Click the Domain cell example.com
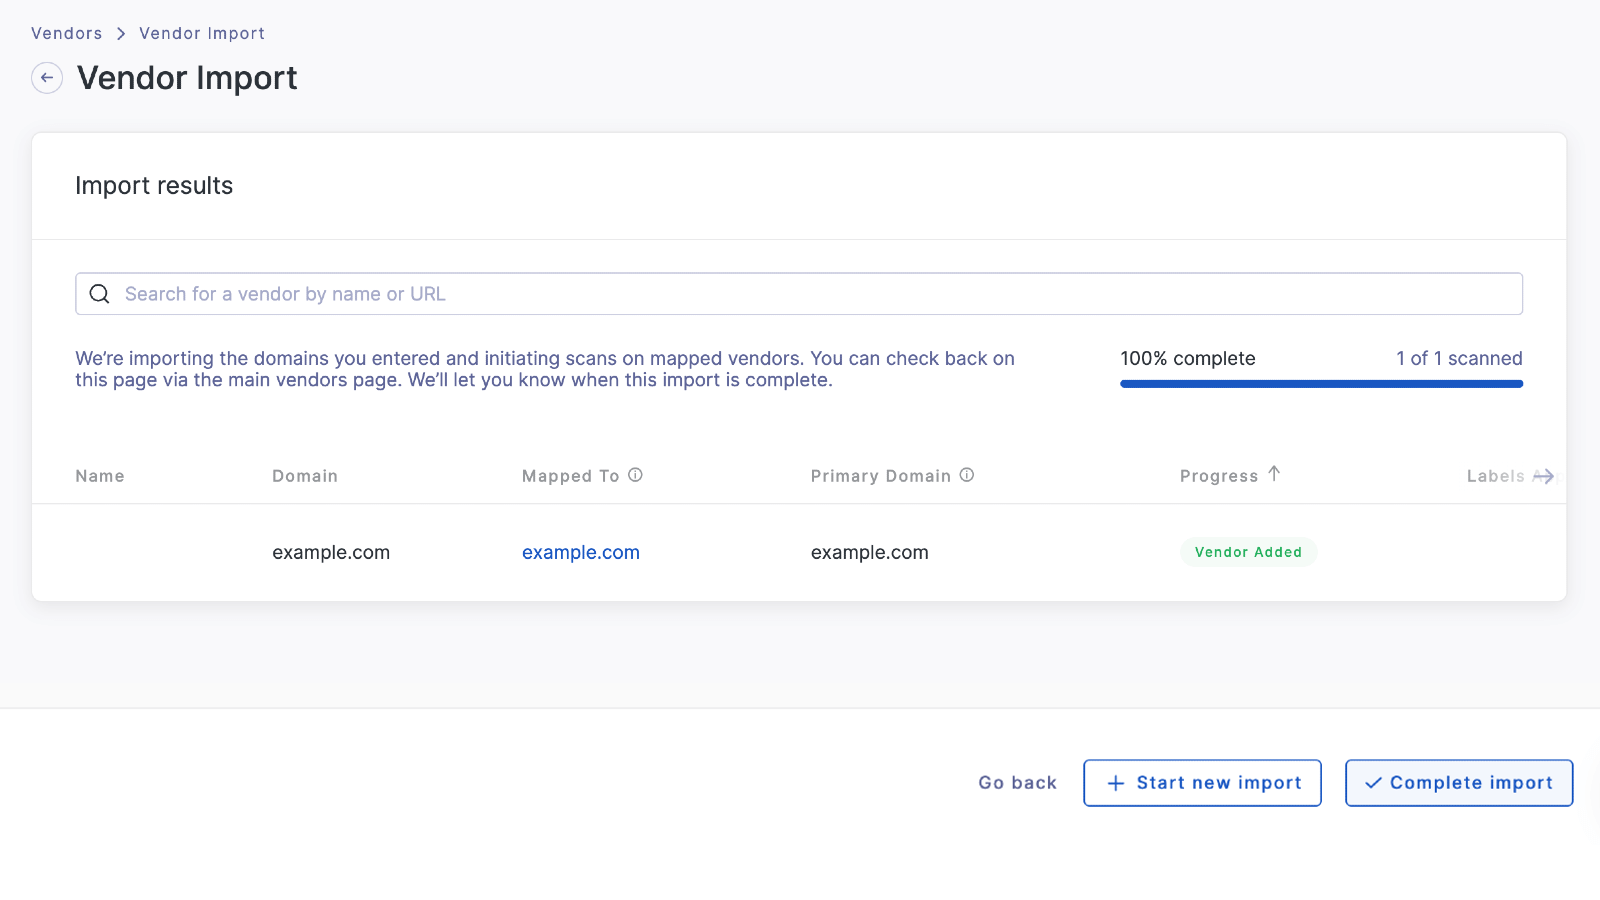The image size is (1600, 900). tap(331, 552)
